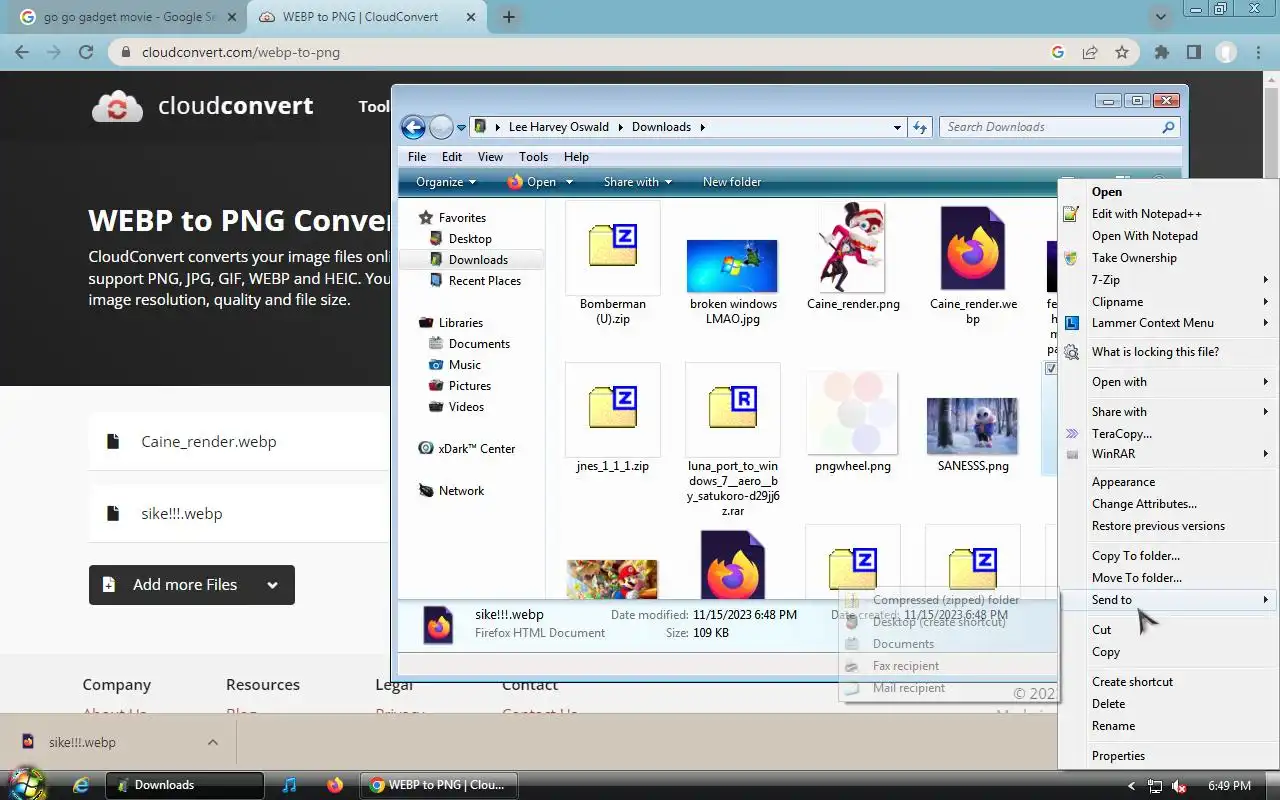Select the Bomberman (U).zip file icon
The width and height of the screenshot is (1280, 800).
(613, 247)
